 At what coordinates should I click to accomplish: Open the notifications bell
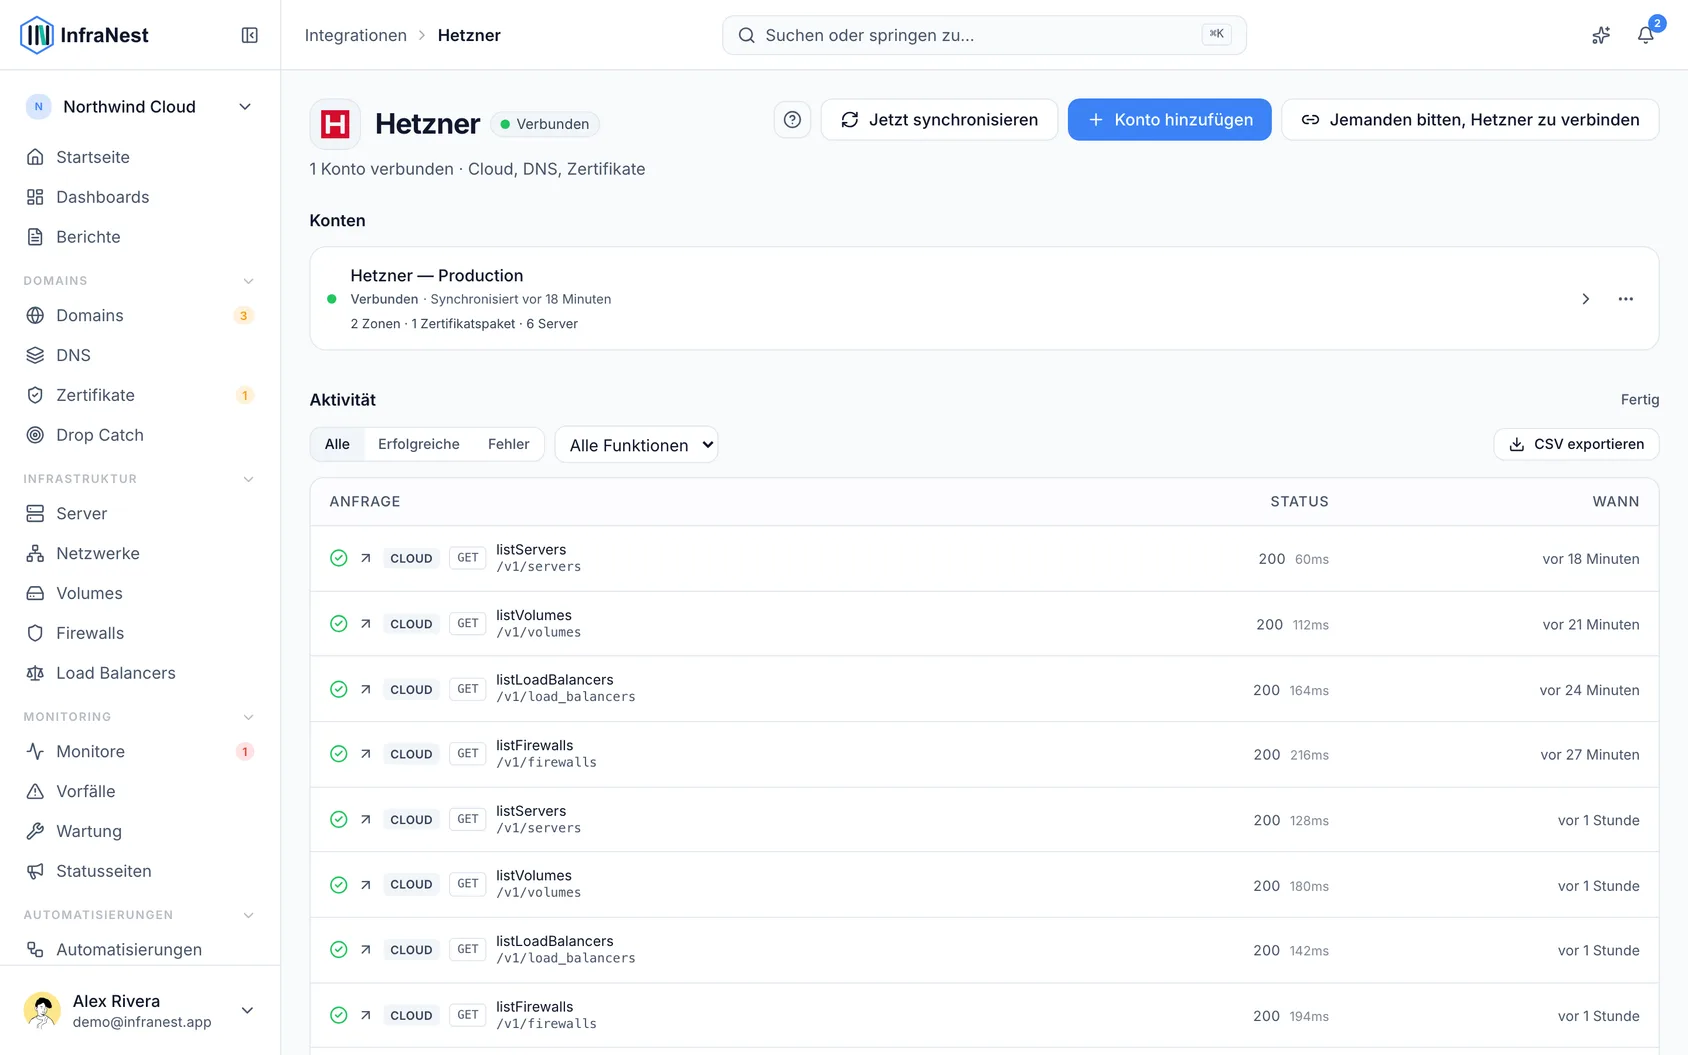(x=1645, y=35)
